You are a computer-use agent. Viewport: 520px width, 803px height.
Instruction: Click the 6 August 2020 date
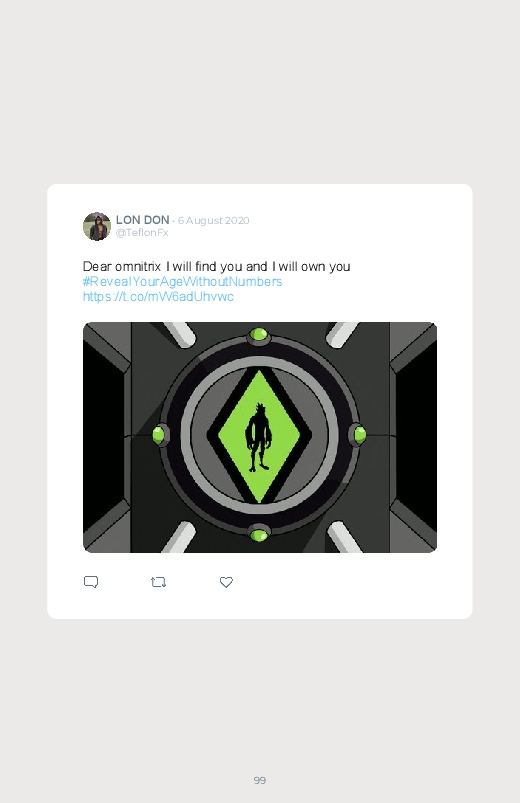(x=214, y=220)
